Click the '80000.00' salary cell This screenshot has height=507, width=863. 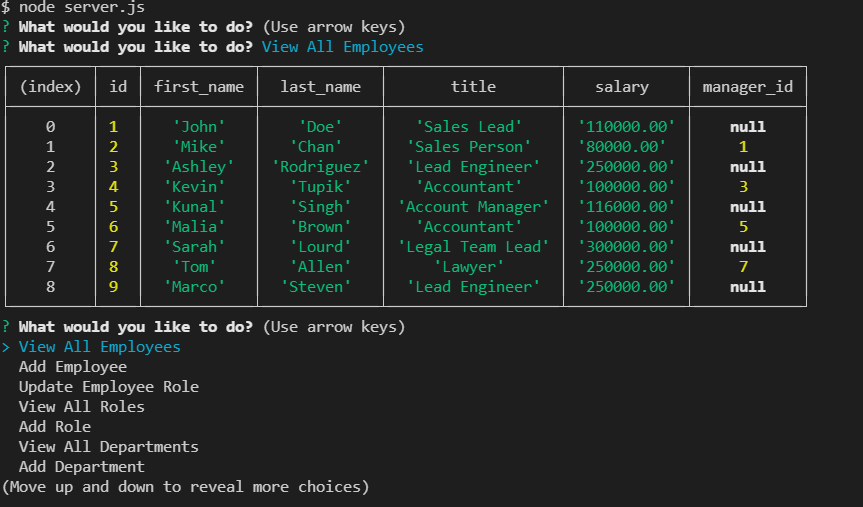coord(622,147)
